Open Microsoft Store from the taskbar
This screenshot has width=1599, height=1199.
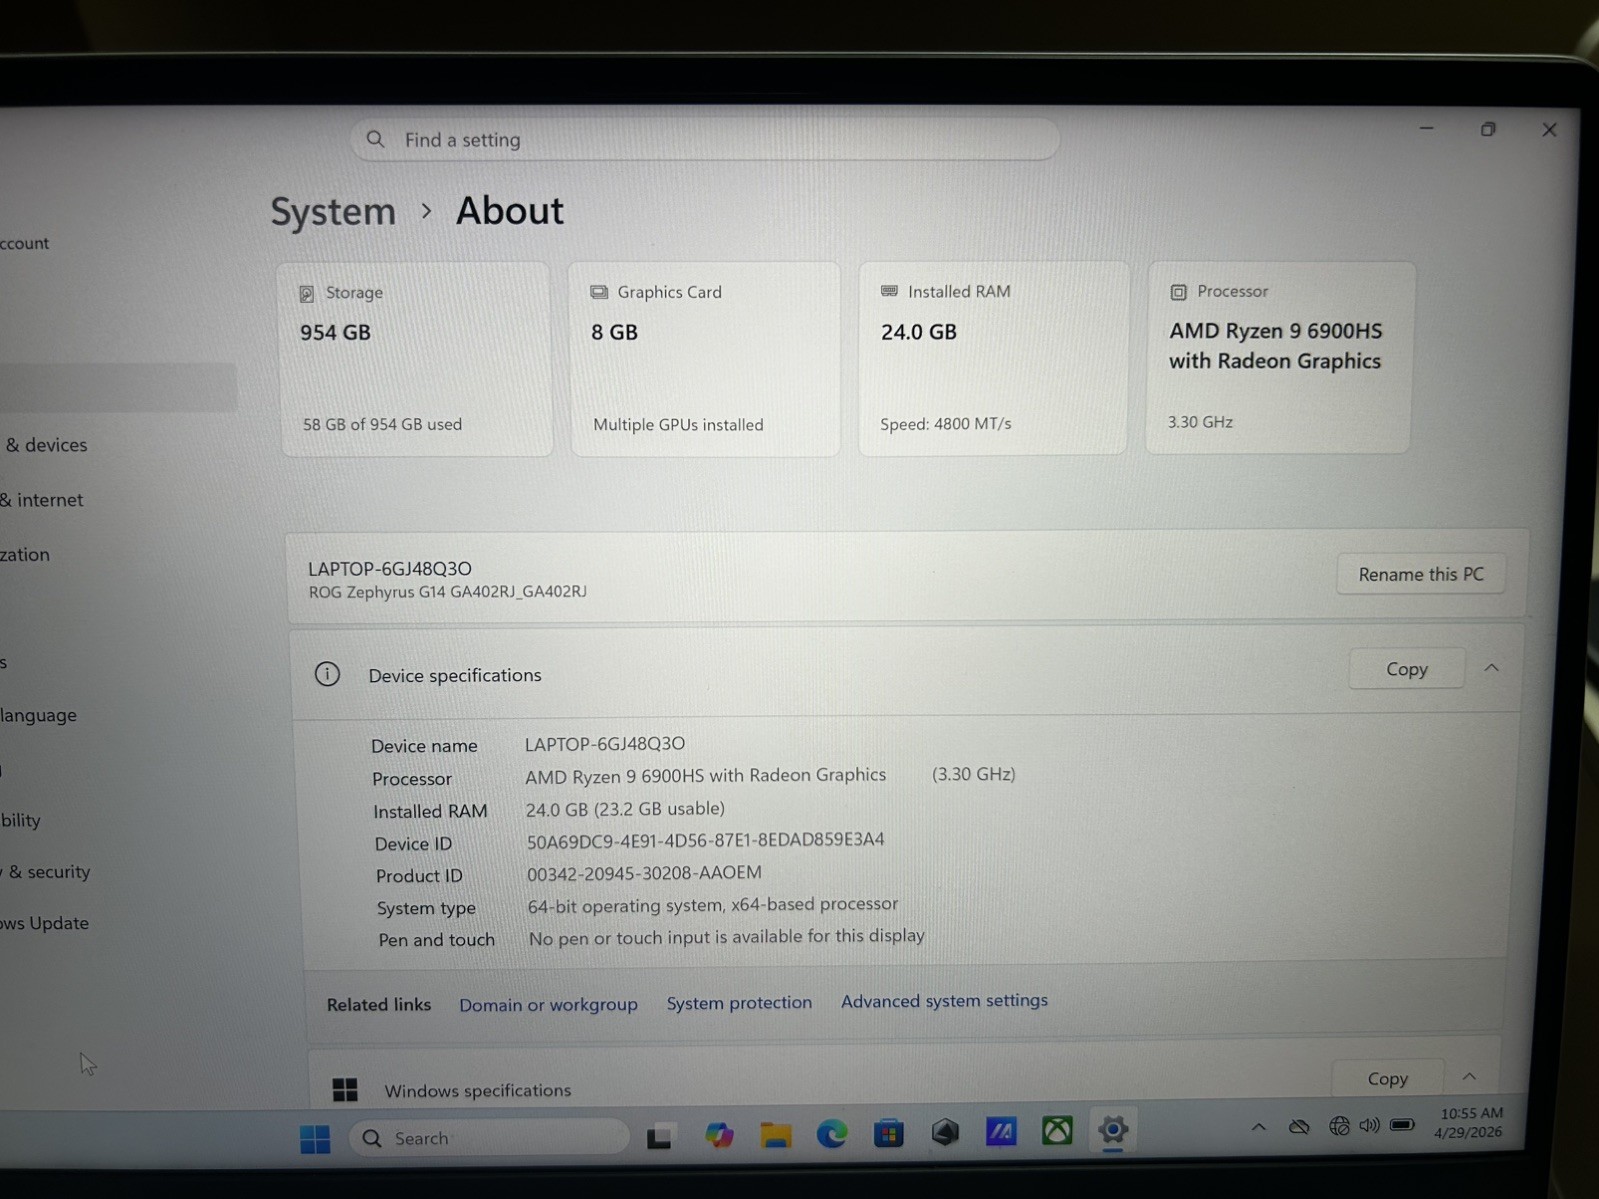tap(888, 1133)
